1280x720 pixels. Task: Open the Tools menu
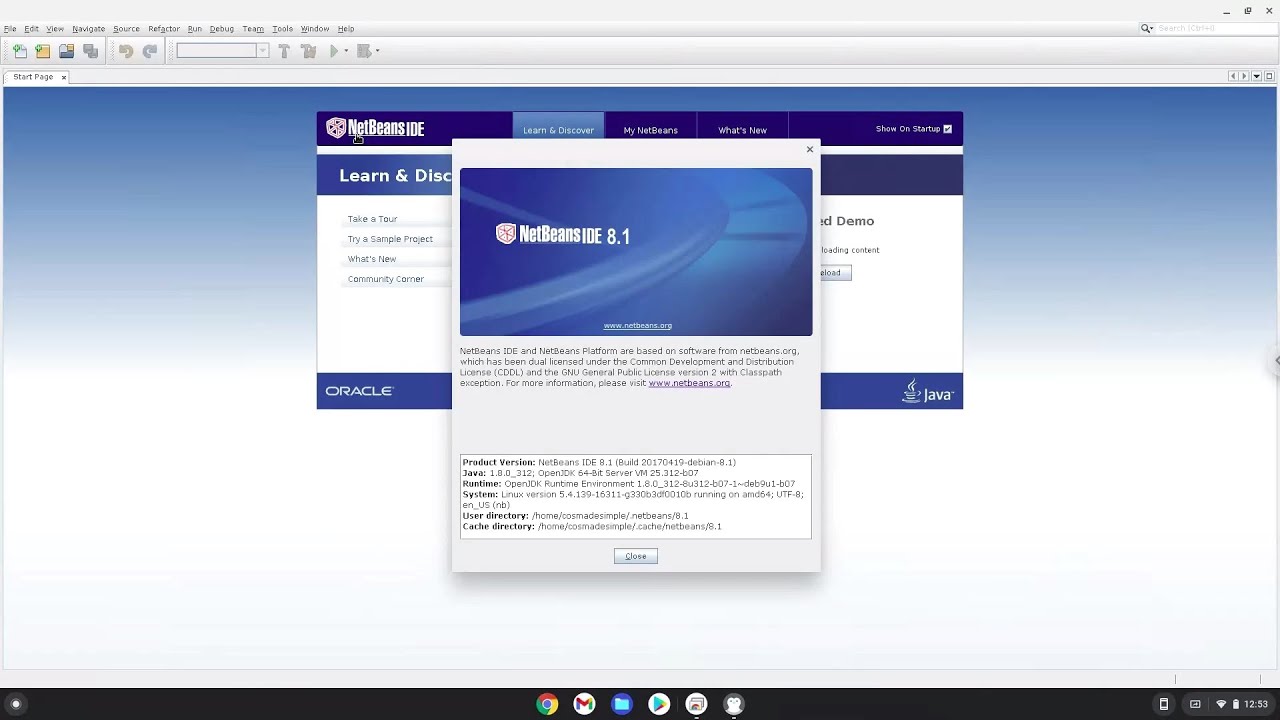[x=283, y=29]
